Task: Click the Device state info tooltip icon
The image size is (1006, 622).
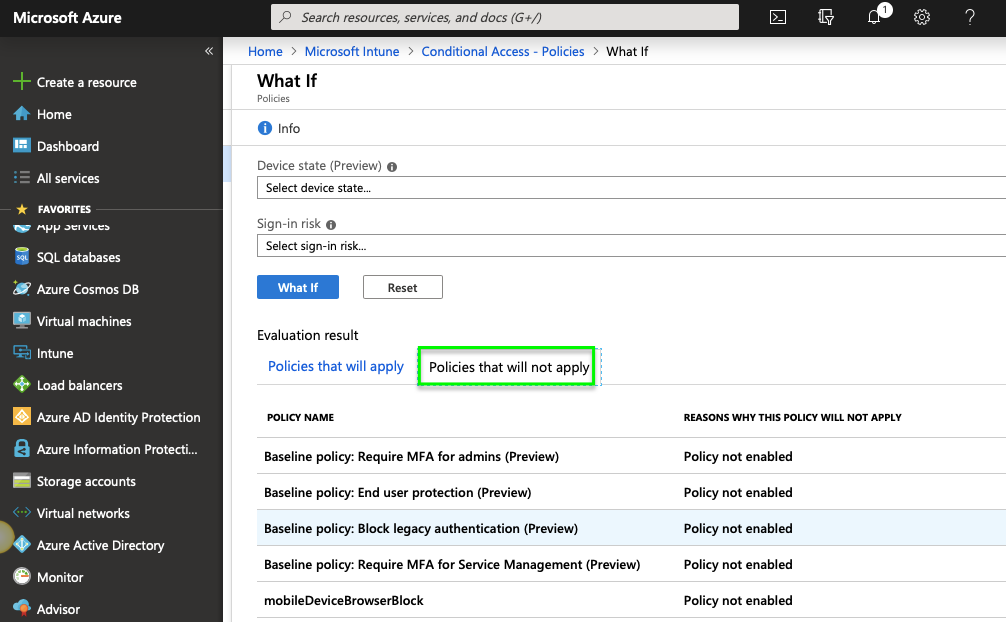Action: pyautogui.click(x=392, y=167)
